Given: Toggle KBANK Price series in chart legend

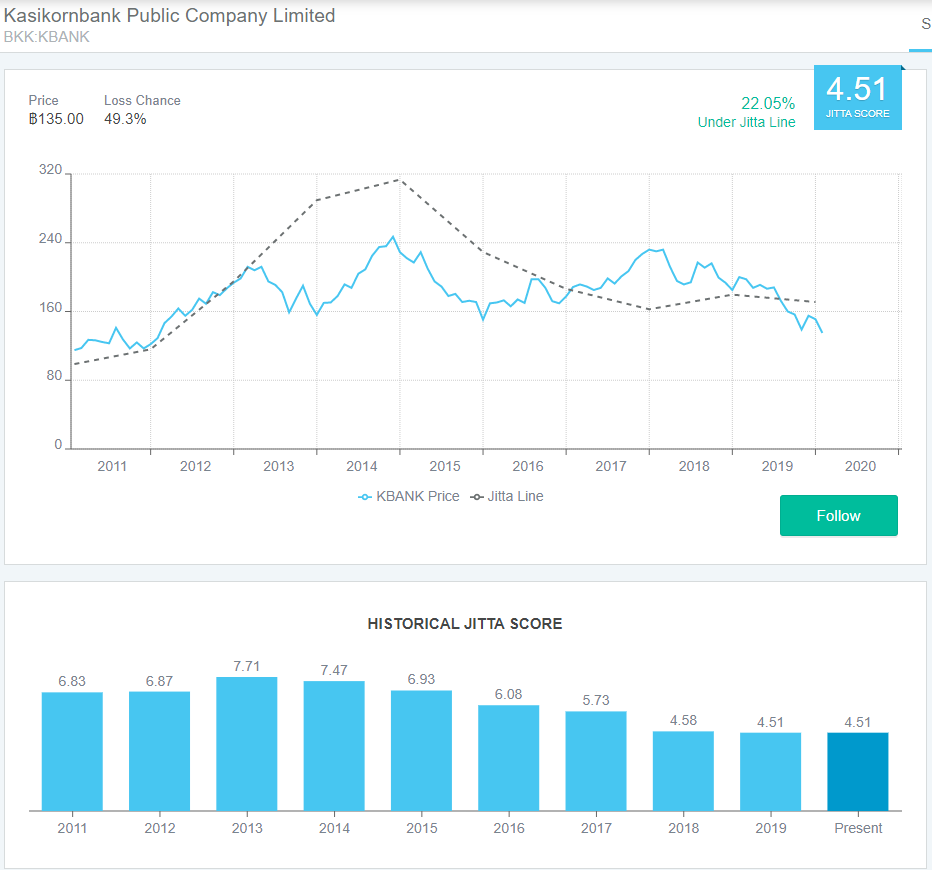Looking at the screenshot, I should [x=409, y=496].
